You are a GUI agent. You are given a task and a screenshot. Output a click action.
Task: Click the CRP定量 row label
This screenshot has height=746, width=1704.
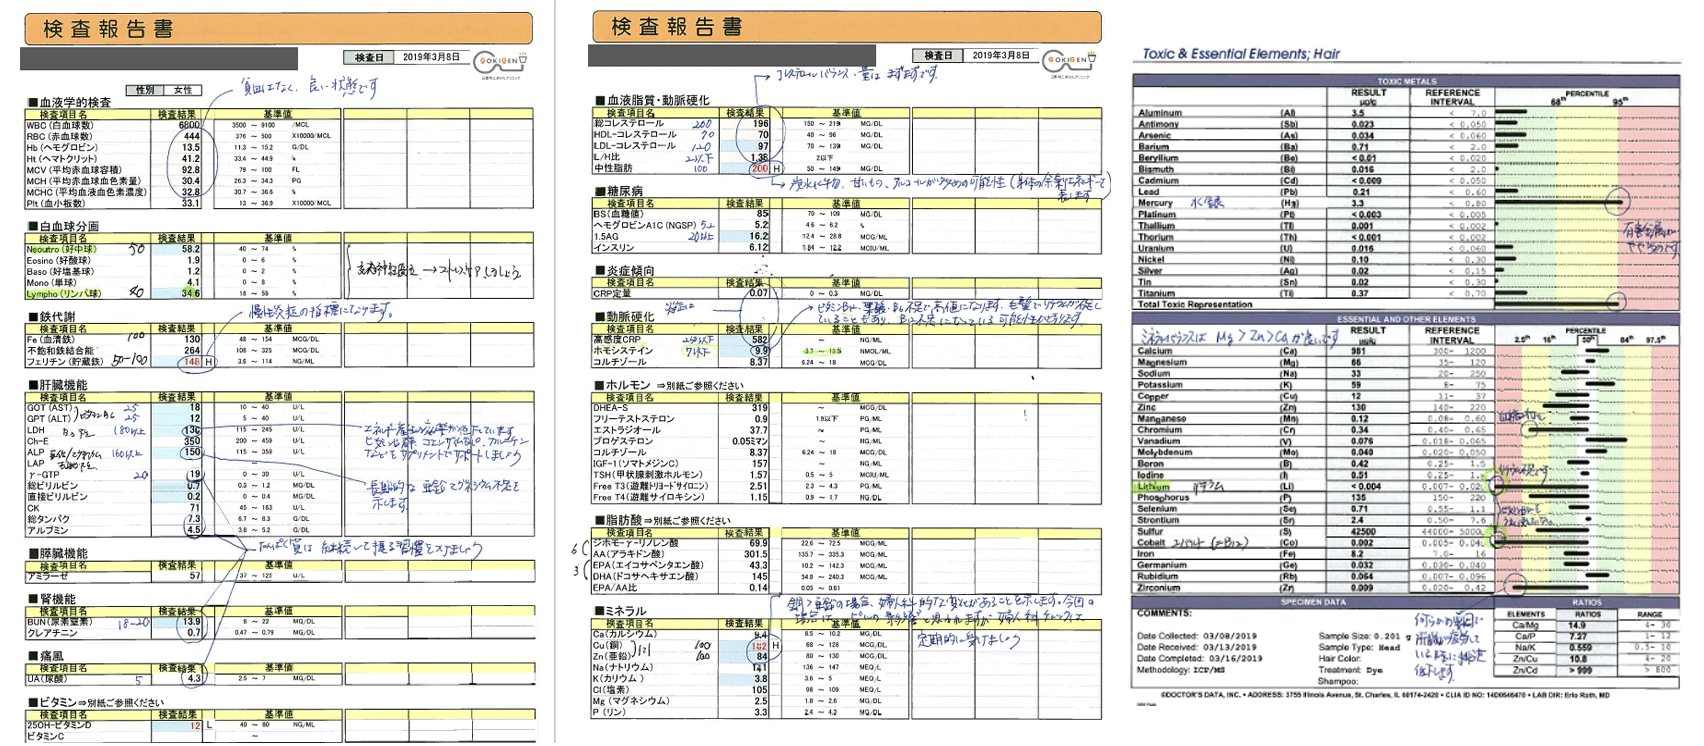pos(613,293)
